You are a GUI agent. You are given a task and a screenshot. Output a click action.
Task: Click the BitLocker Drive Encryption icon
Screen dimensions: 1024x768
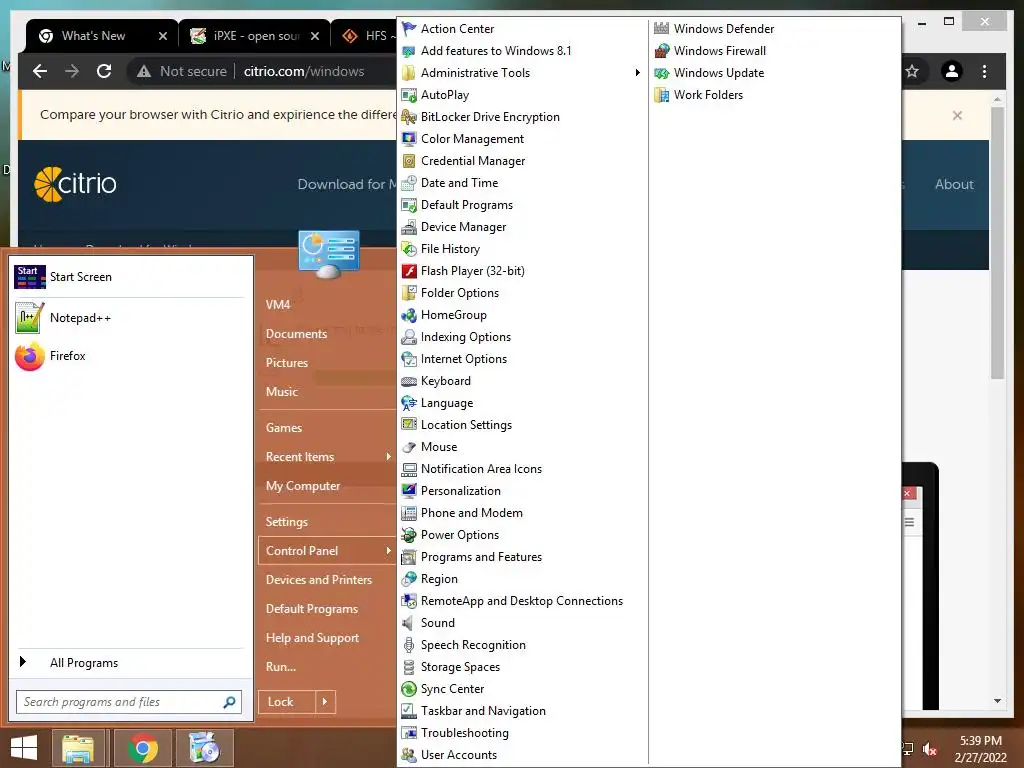coord(409,117)
